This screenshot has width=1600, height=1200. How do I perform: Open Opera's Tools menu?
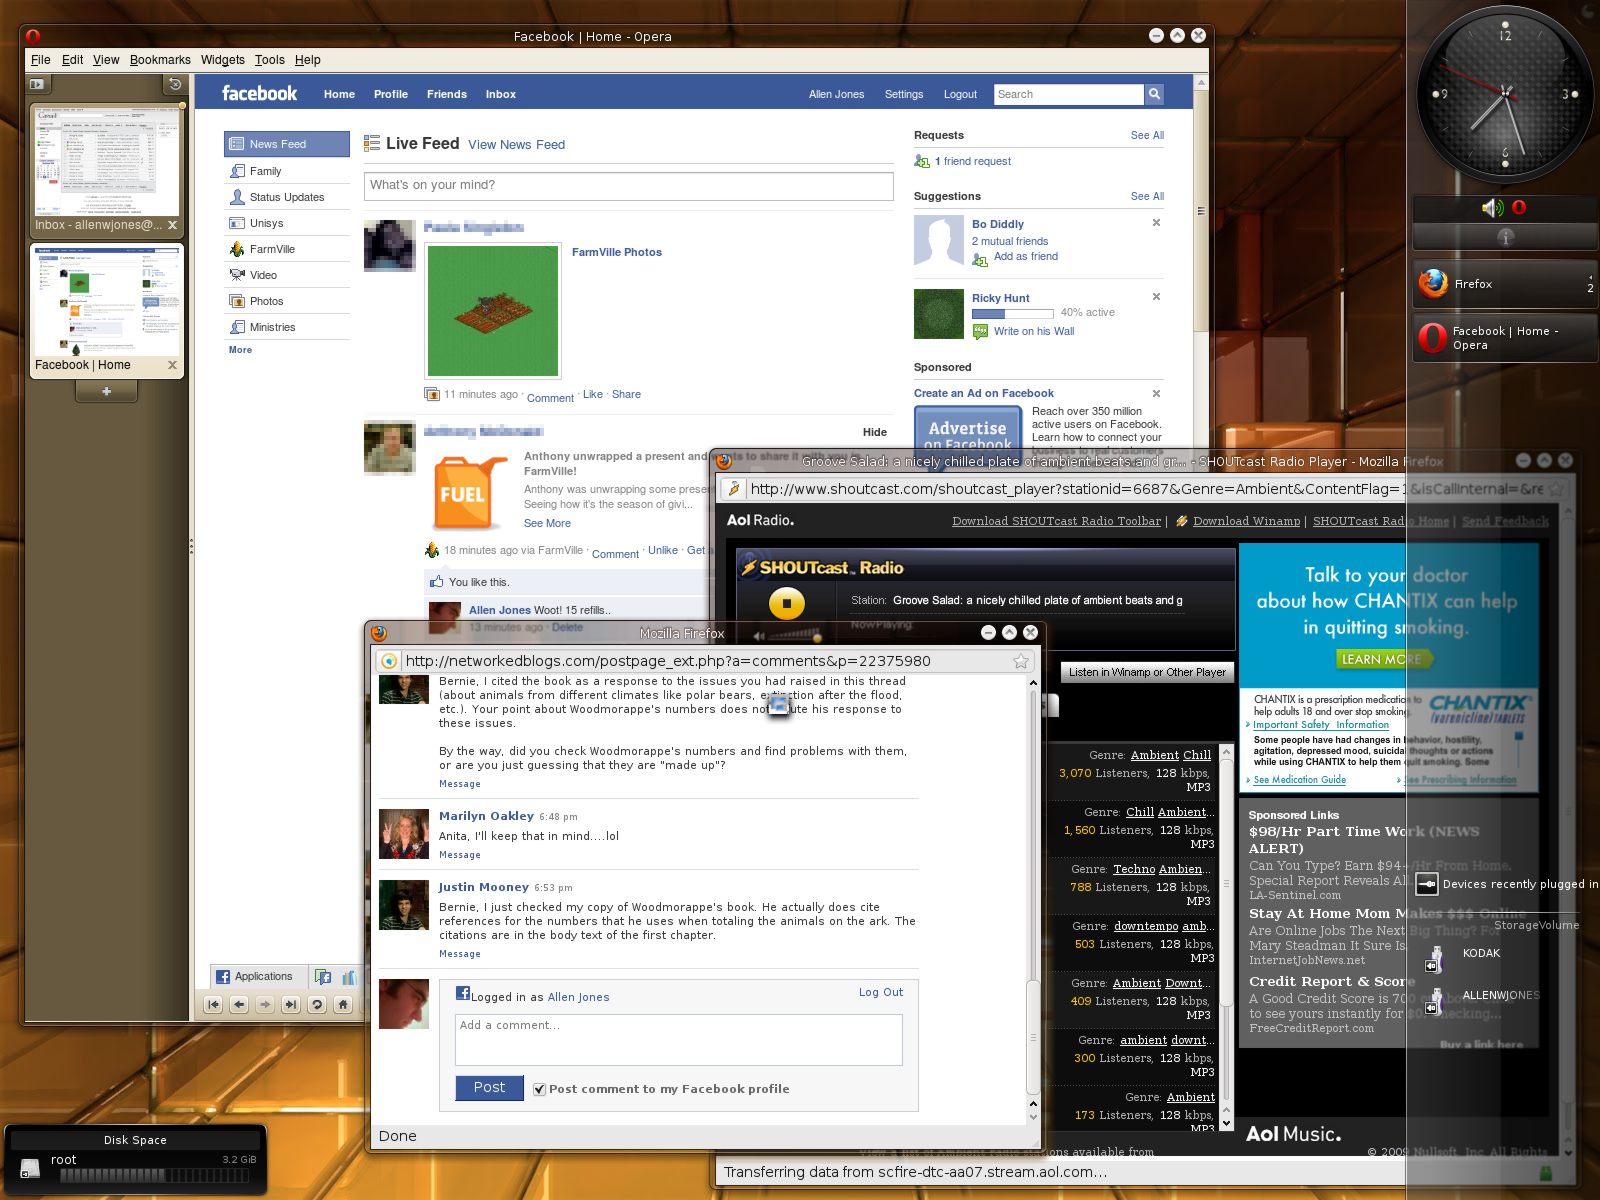click(269, 60)
